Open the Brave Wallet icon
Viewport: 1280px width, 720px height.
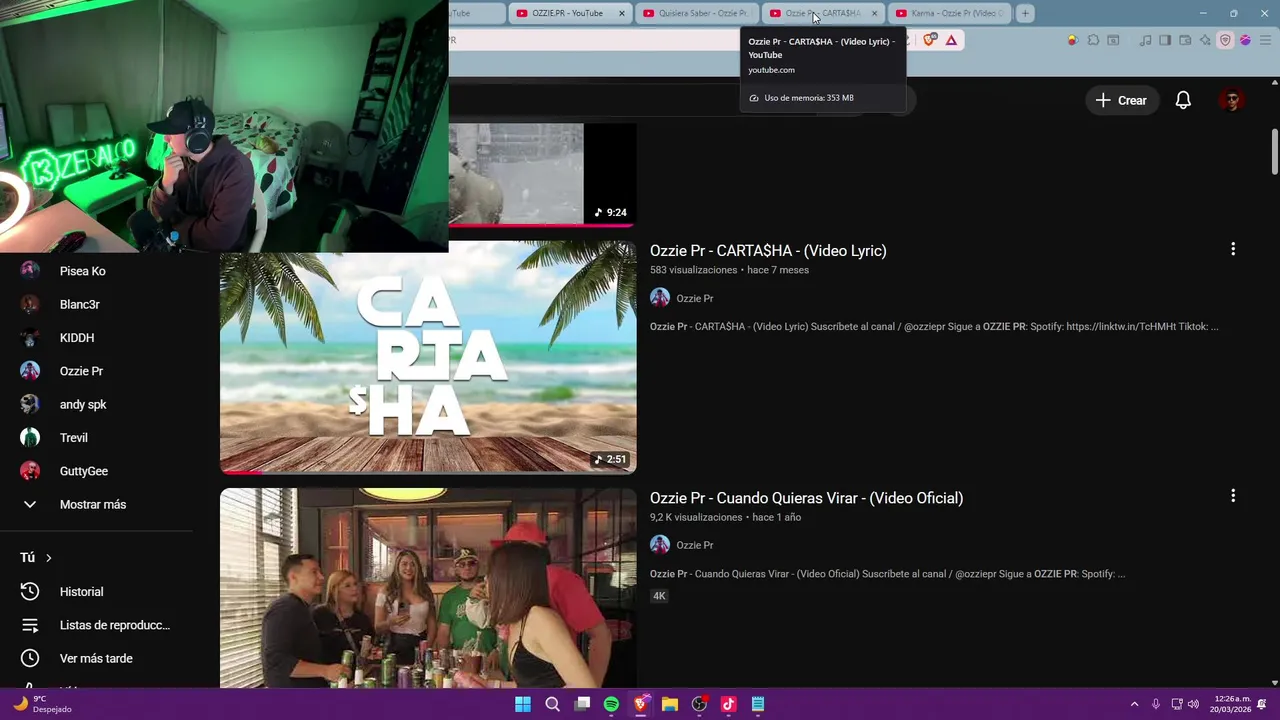1185,40
